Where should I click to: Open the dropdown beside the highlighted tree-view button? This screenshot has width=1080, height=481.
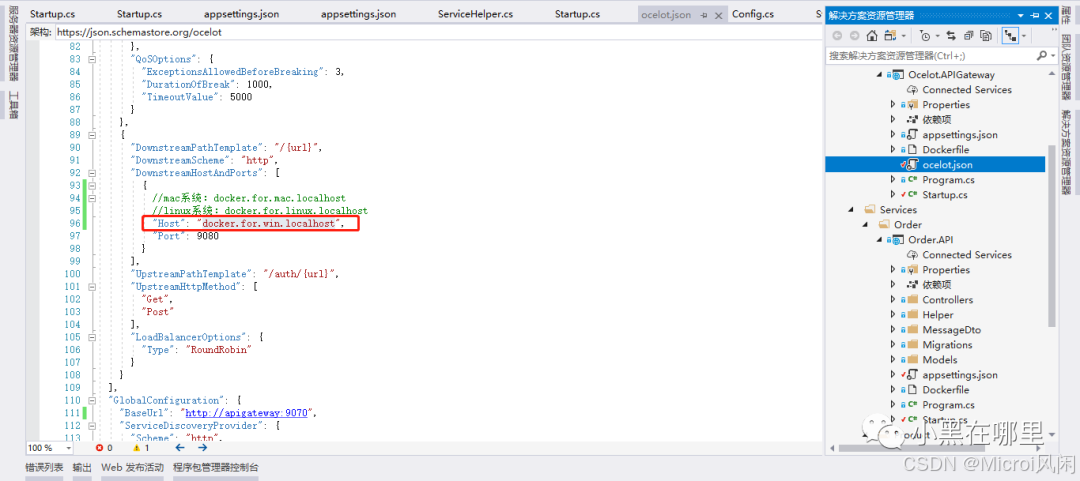1024,36
